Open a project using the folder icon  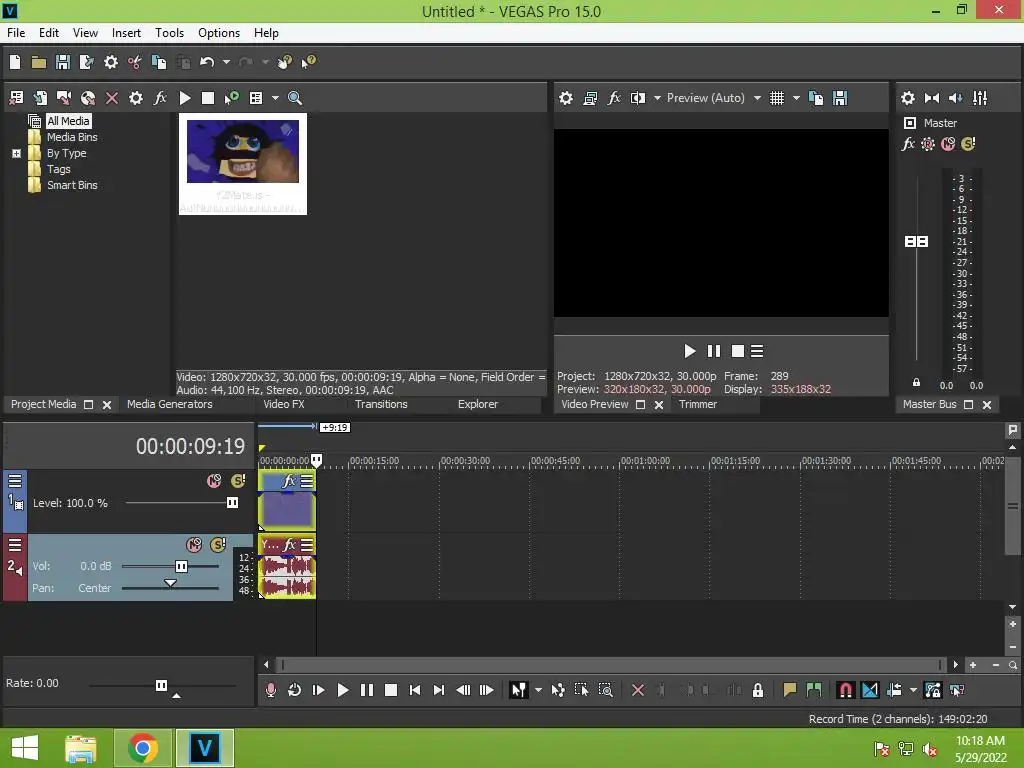click(39, 62)
